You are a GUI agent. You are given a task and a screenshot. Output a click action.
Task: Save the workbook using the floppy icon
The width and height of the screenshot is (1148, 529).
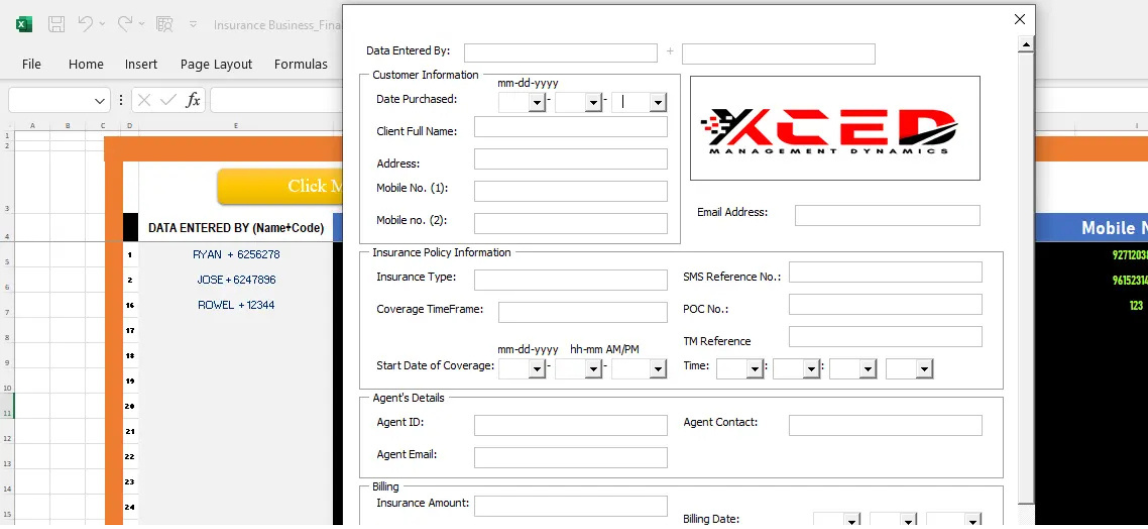coord(56,25)
